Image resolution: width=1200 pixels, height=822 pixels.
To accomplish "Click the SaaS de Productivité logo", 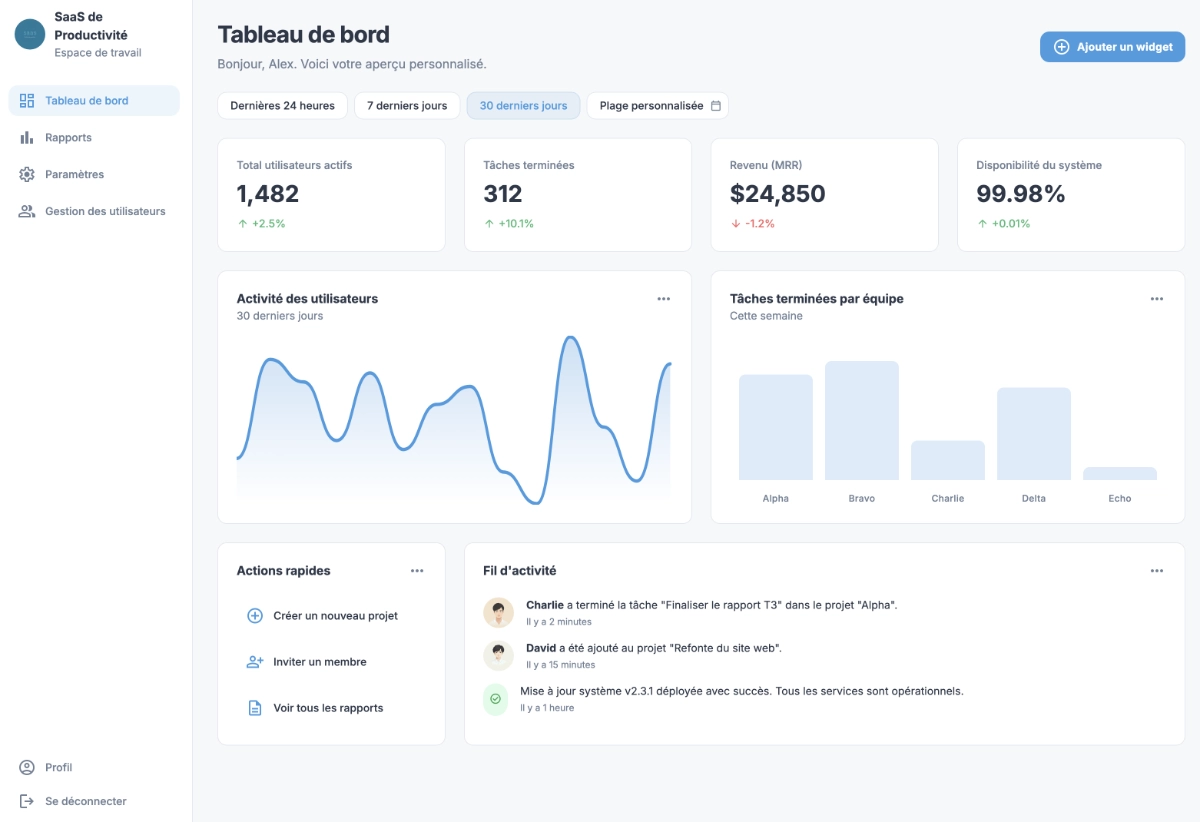I will coord(30,34).
